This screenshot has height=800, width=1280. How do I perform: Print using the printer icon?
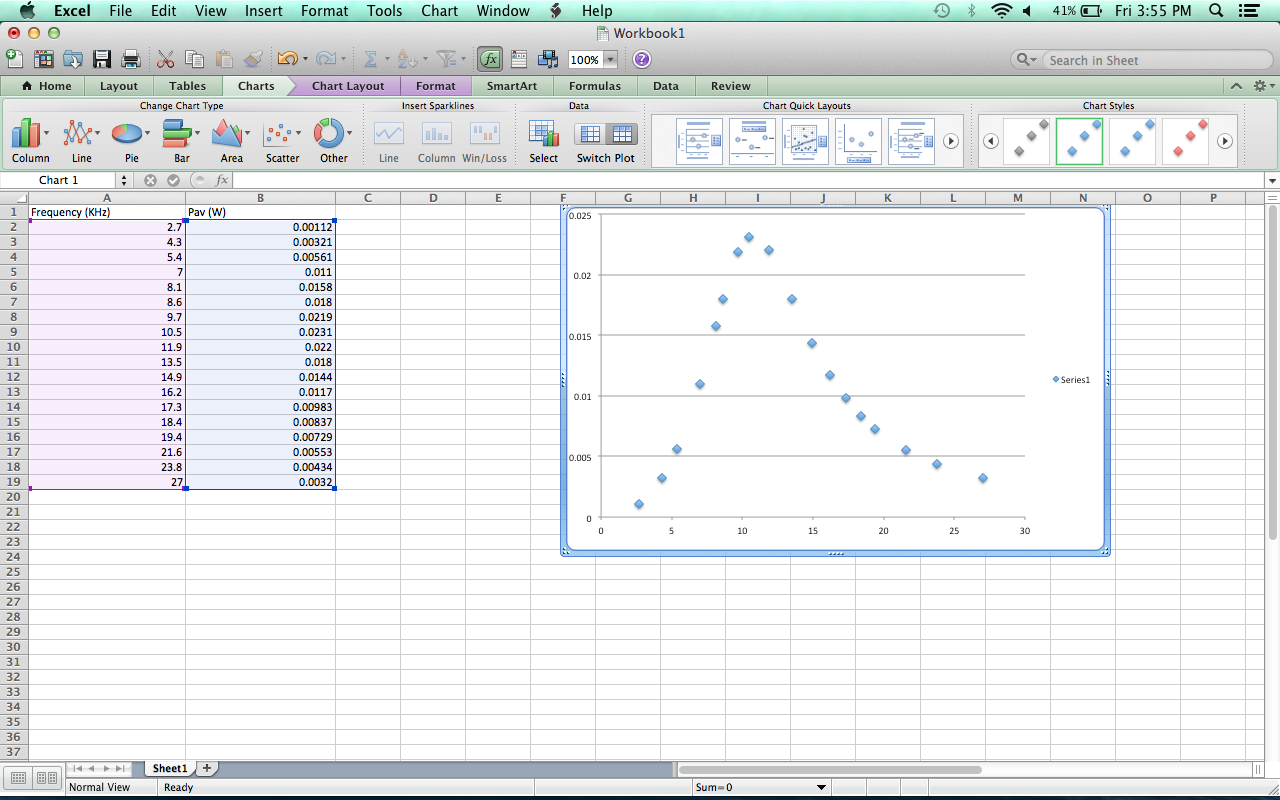click(130, 59)
